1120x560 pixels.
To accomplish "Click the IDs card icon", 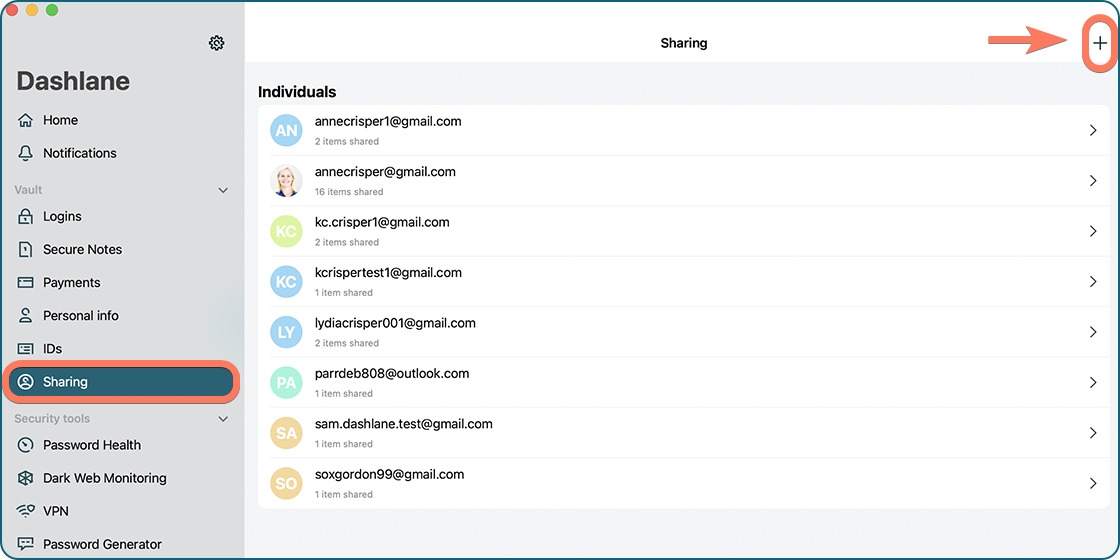I will tap(26, 349).
